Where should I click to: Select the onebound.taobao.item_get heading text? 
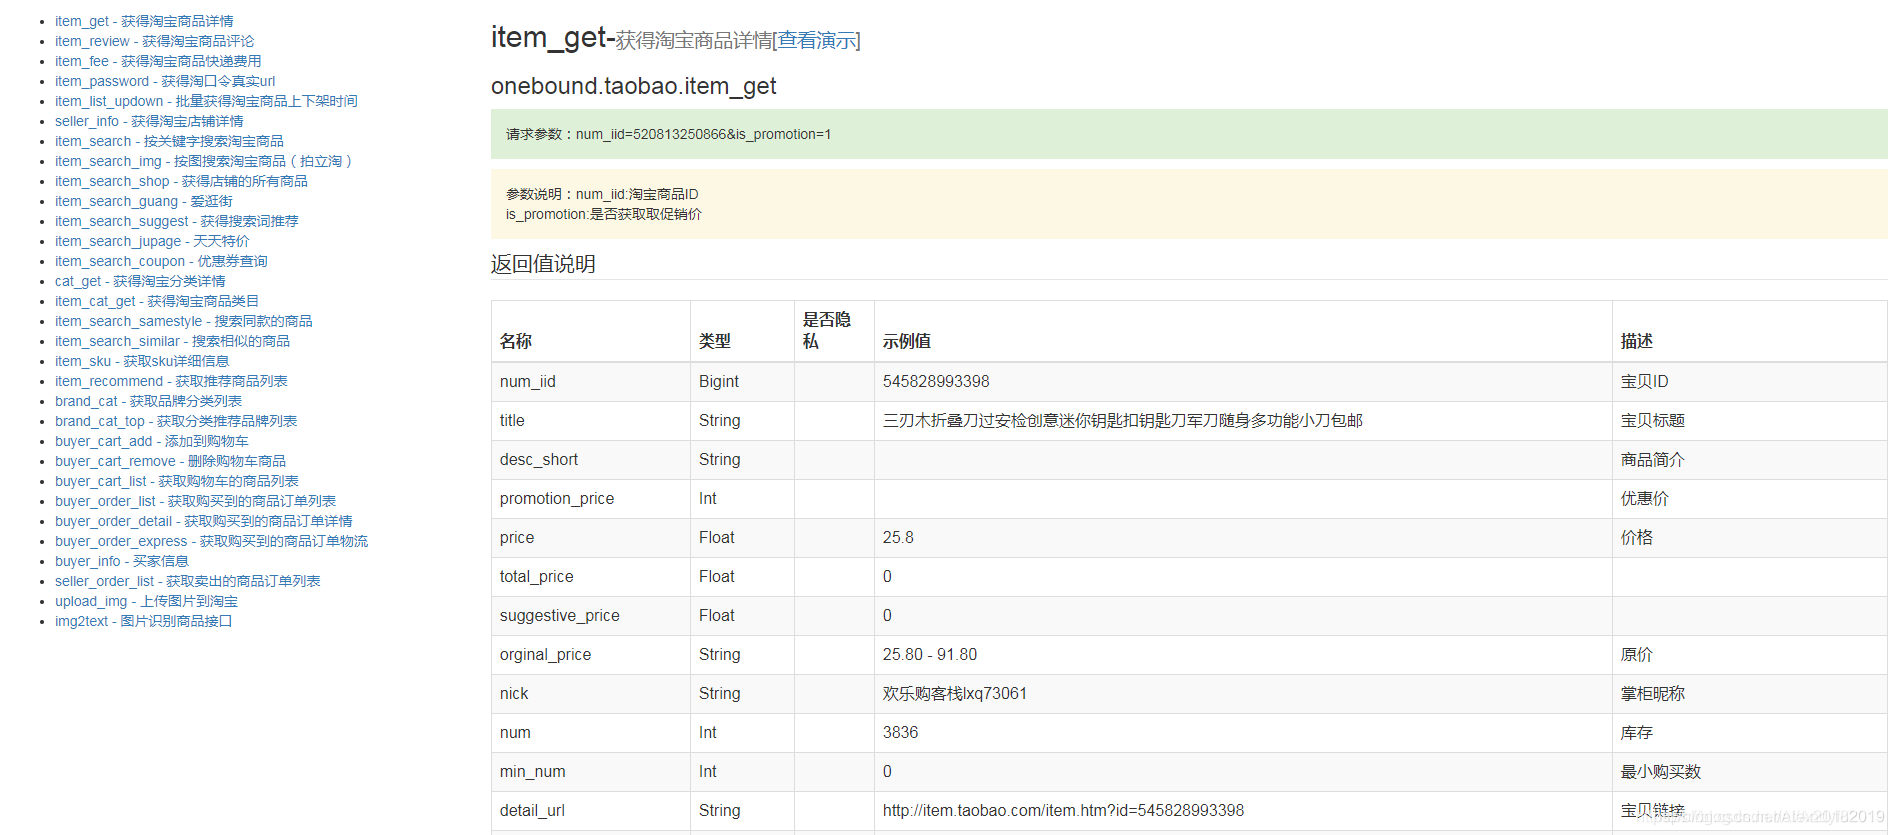click(x=634, y=86)
